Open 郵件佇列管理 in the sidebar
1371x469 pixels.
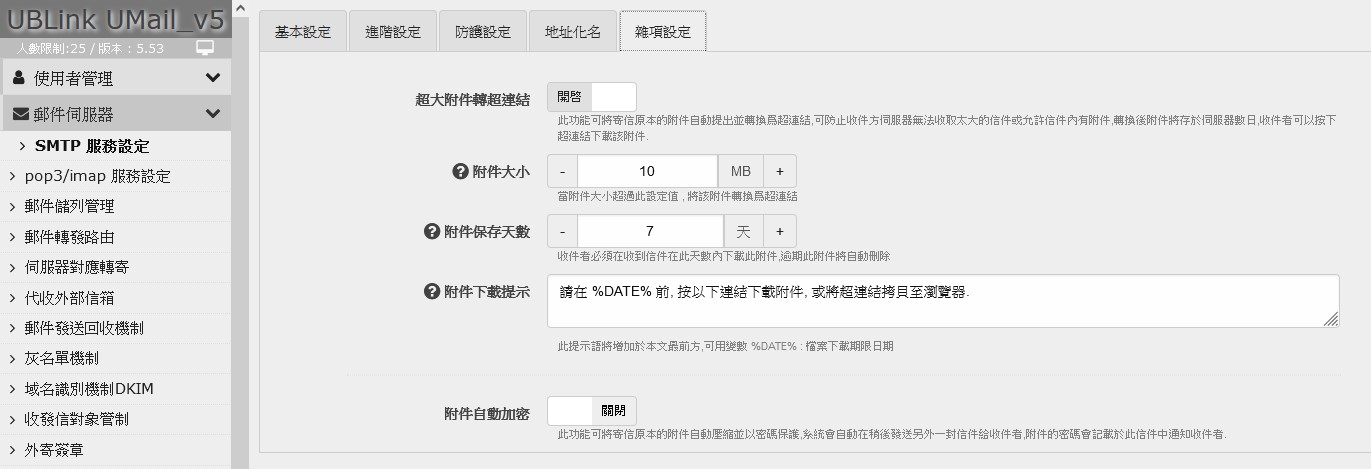click(69, 206)
